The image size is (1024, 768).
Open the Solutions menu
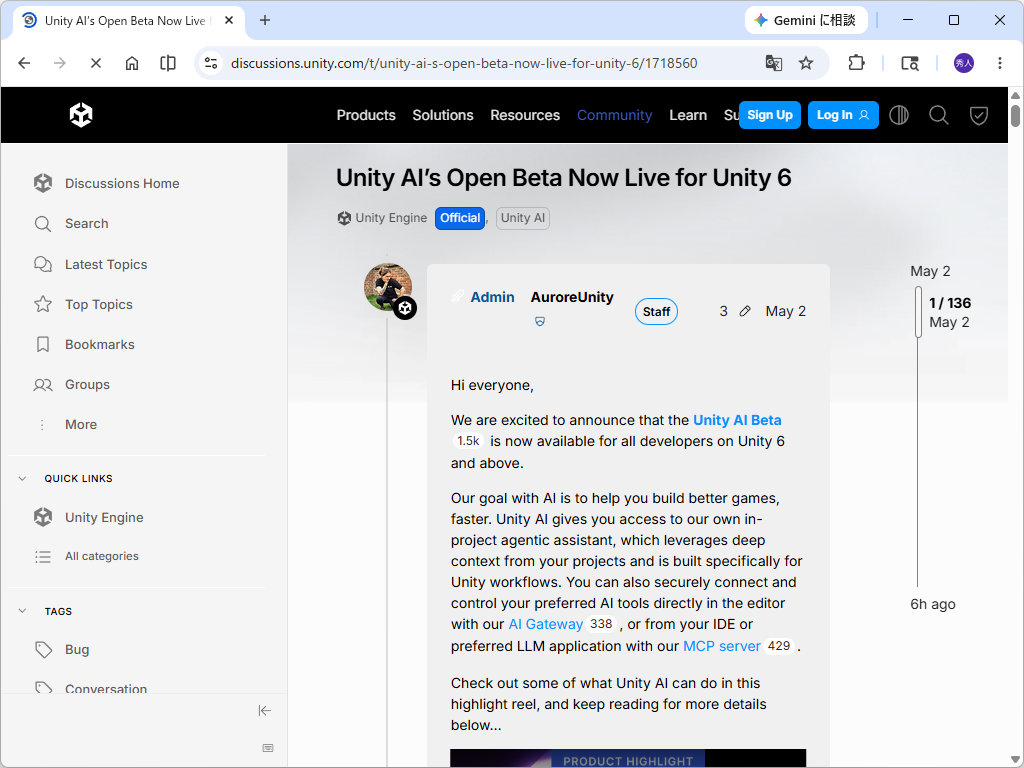click(x=443, y=115)
